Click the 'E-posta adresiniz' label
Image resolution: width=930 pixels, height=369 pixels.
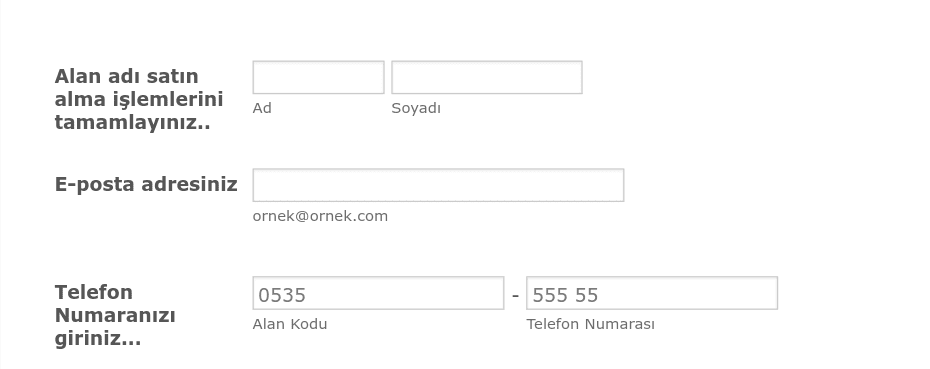point(146,184)
